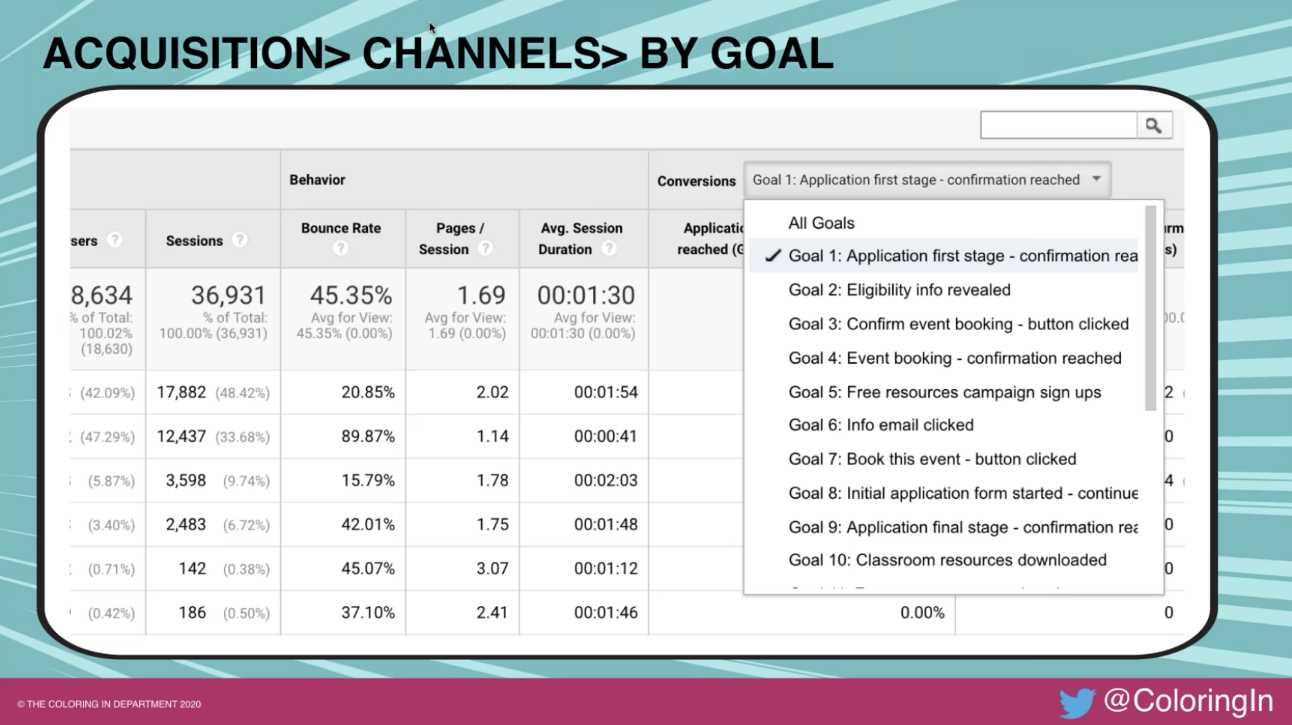Viewport: 1292px width, 725px height.
Task: Click duration cell 00:01:54
Action: tap(606, 392)
